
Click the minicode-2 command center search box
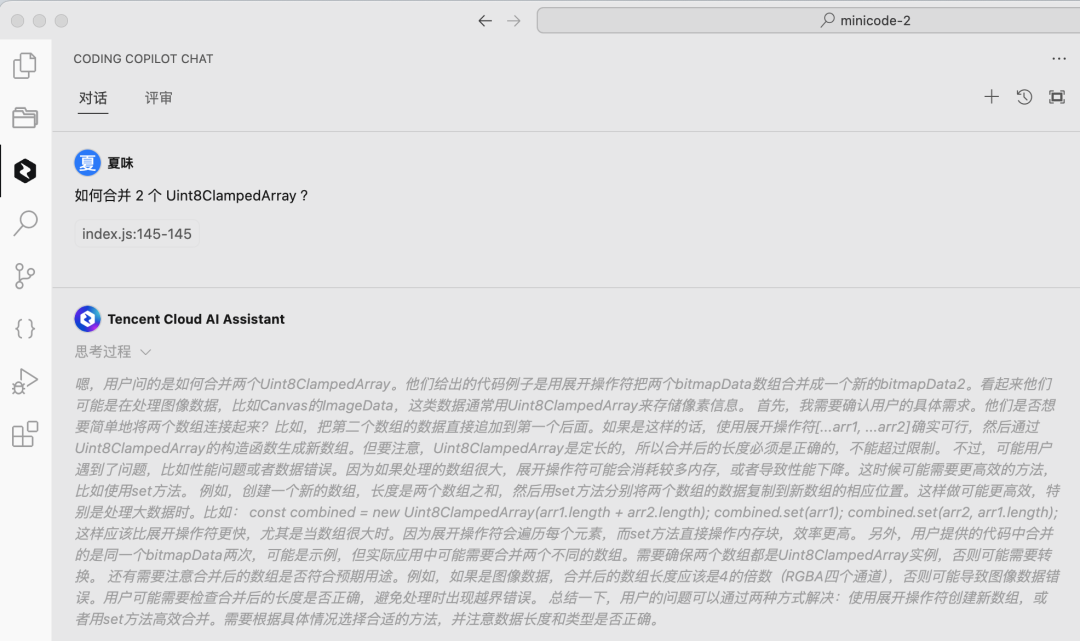pos(809,21)
